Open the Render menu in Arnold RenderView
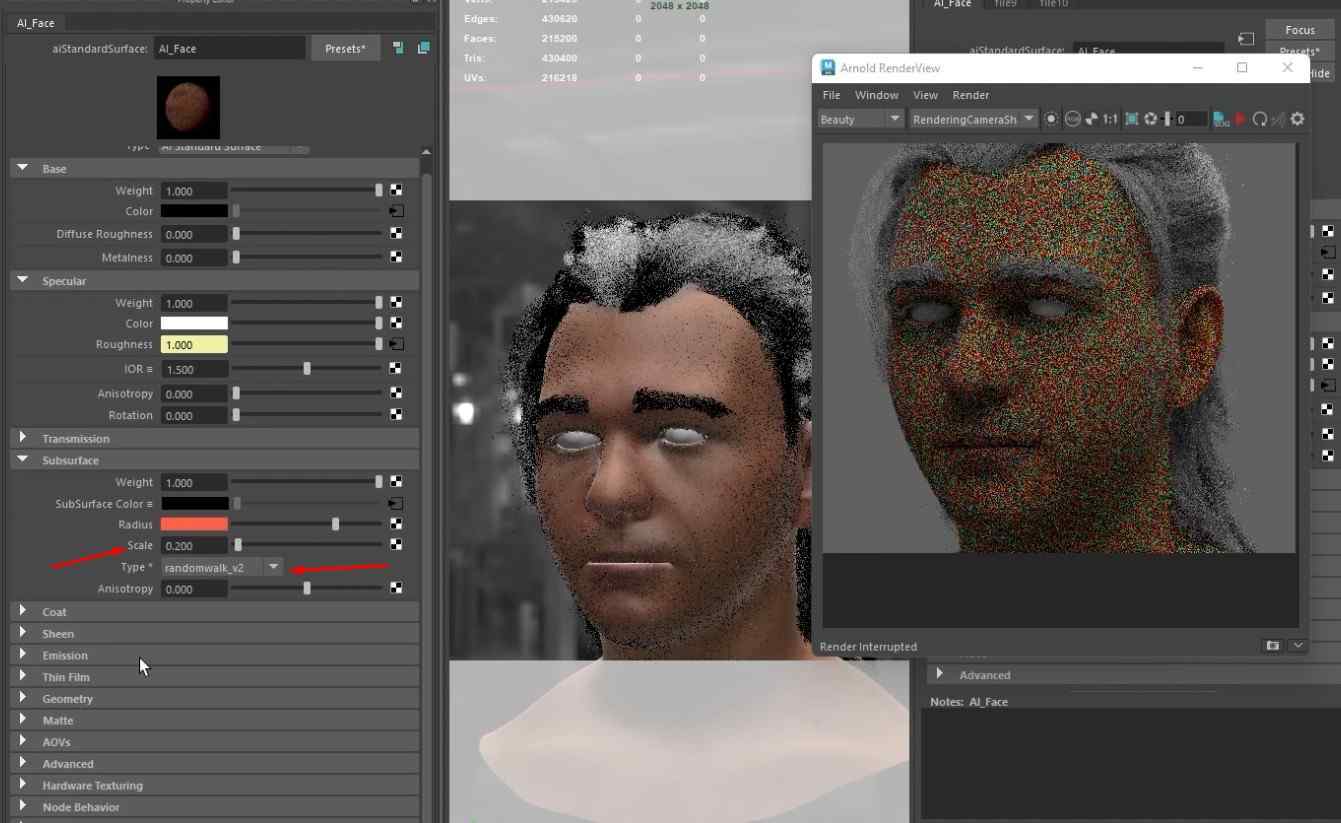The height and width of the screenshot is (823, 1341). click(970, 95)
